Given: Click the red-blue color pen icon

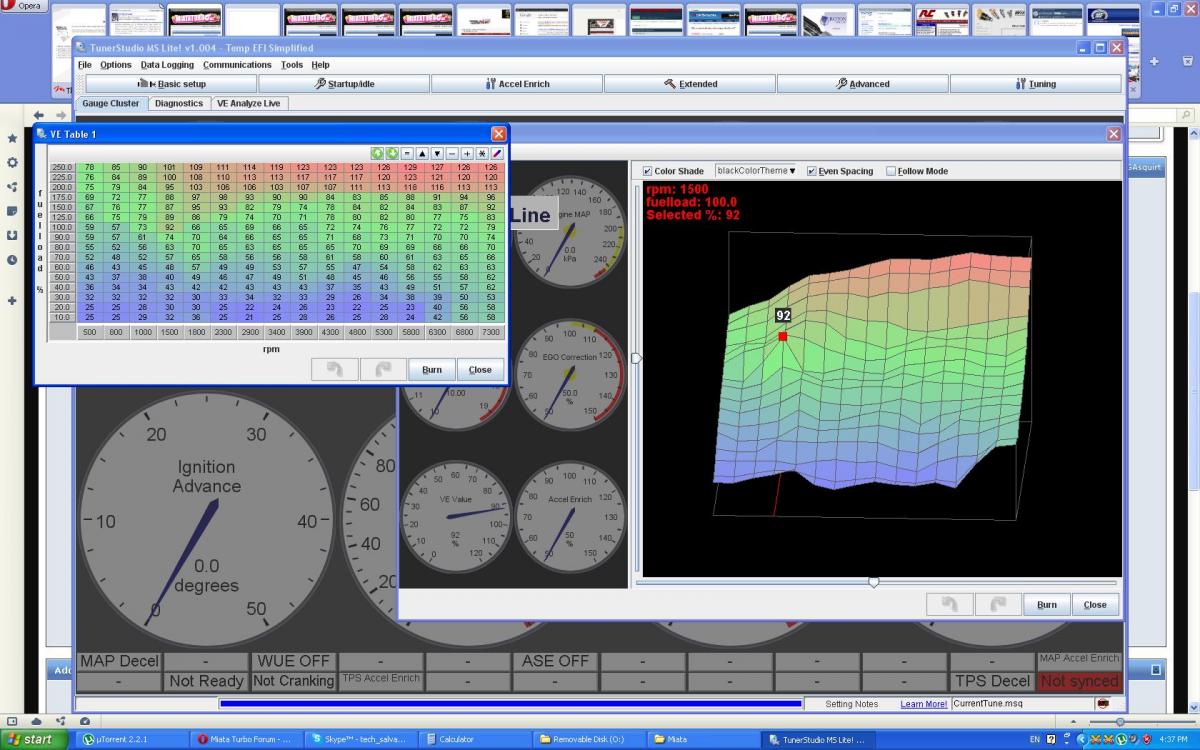Looking at the screenshot, I should (x=496, y=153).
